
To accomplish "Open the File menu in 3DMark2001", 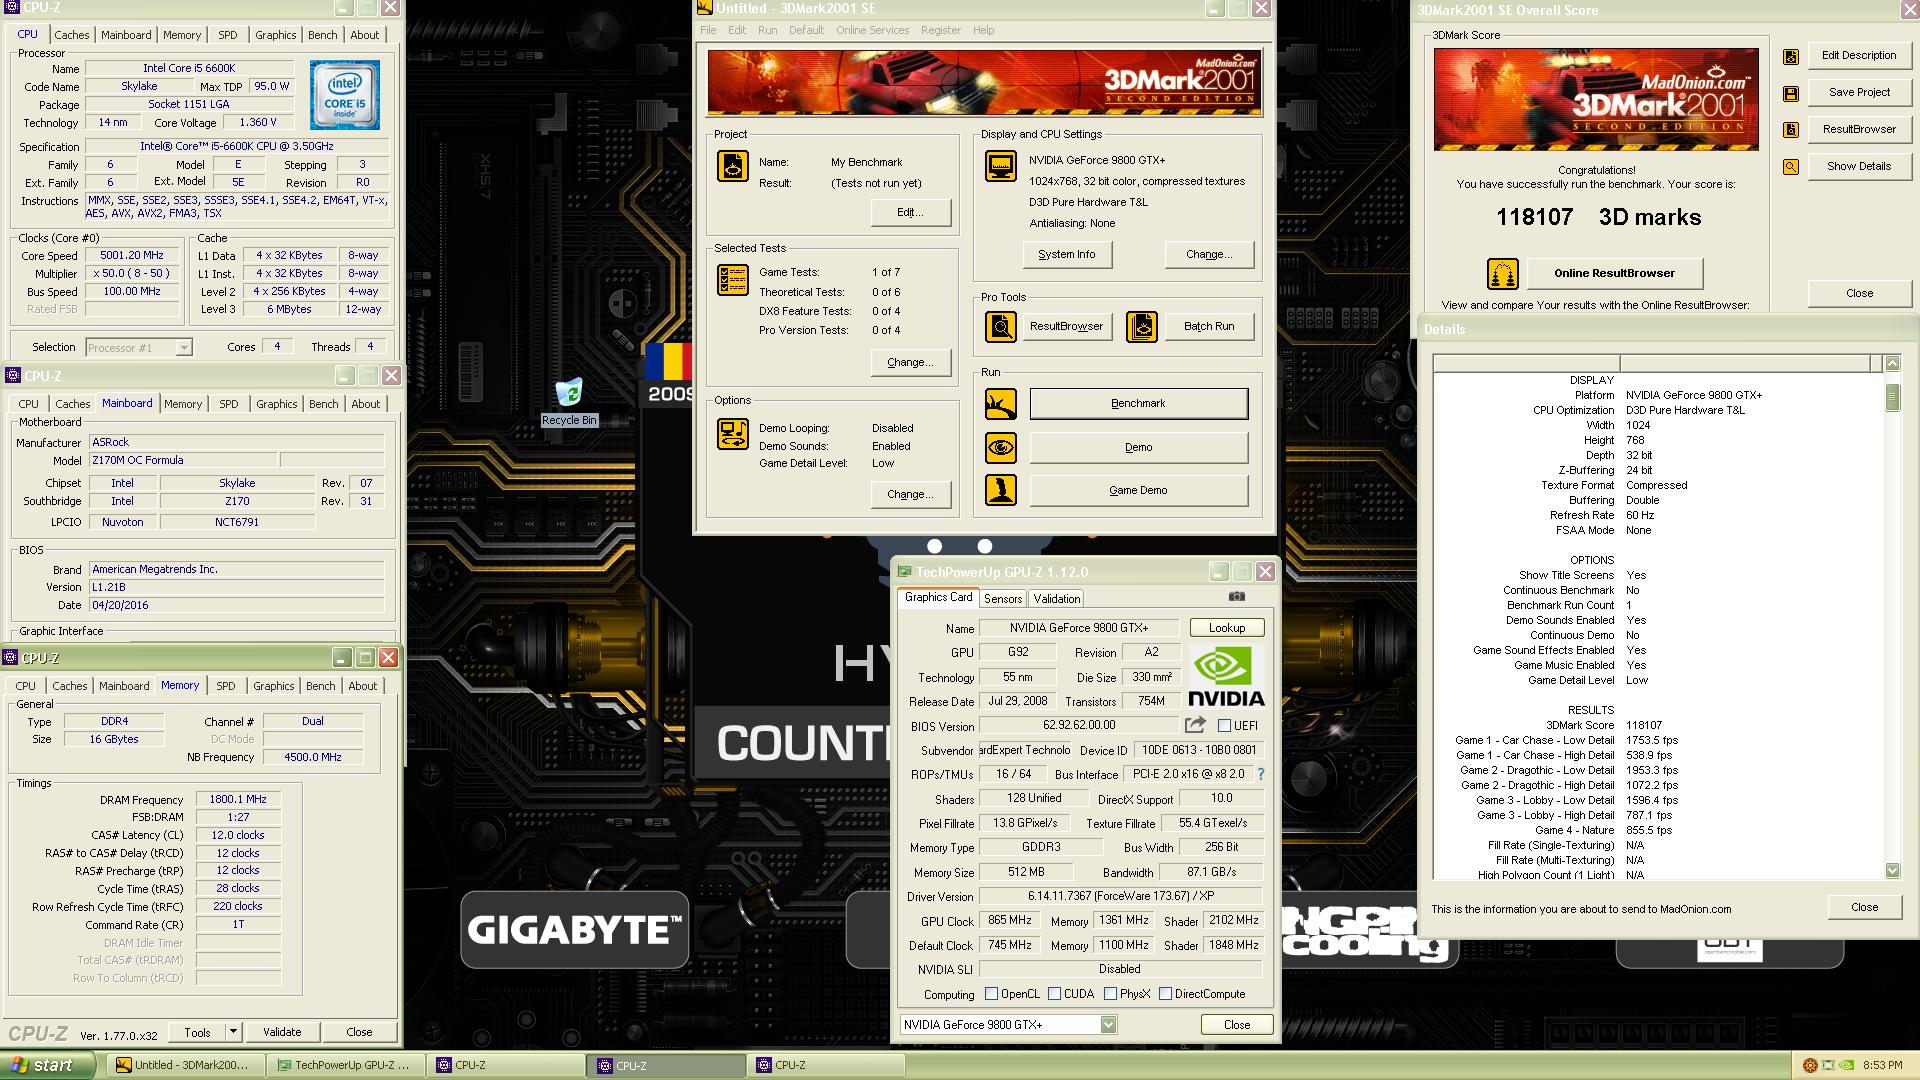I will point(708,30).
